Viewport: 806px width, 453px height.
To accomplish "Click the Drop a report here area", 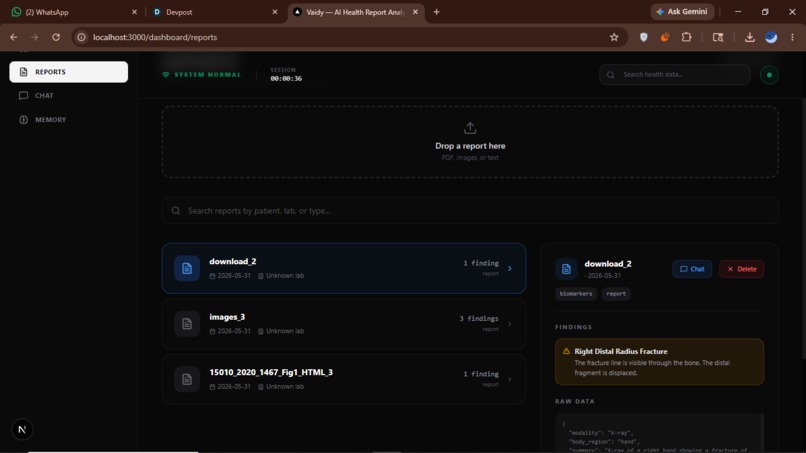I will (470, 142).
